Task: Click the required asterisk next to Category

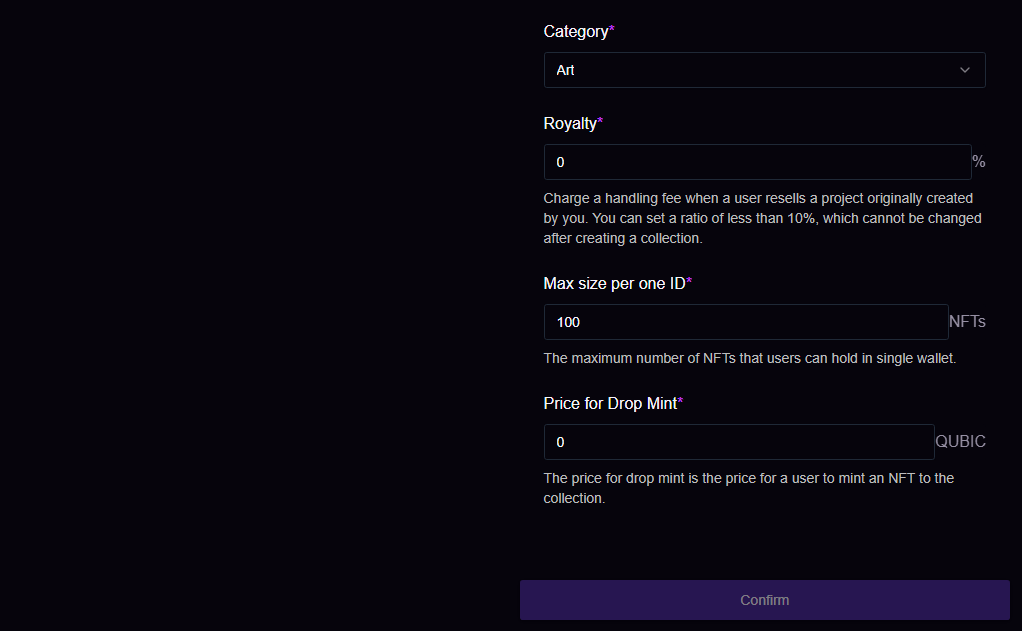Action: 612,31
